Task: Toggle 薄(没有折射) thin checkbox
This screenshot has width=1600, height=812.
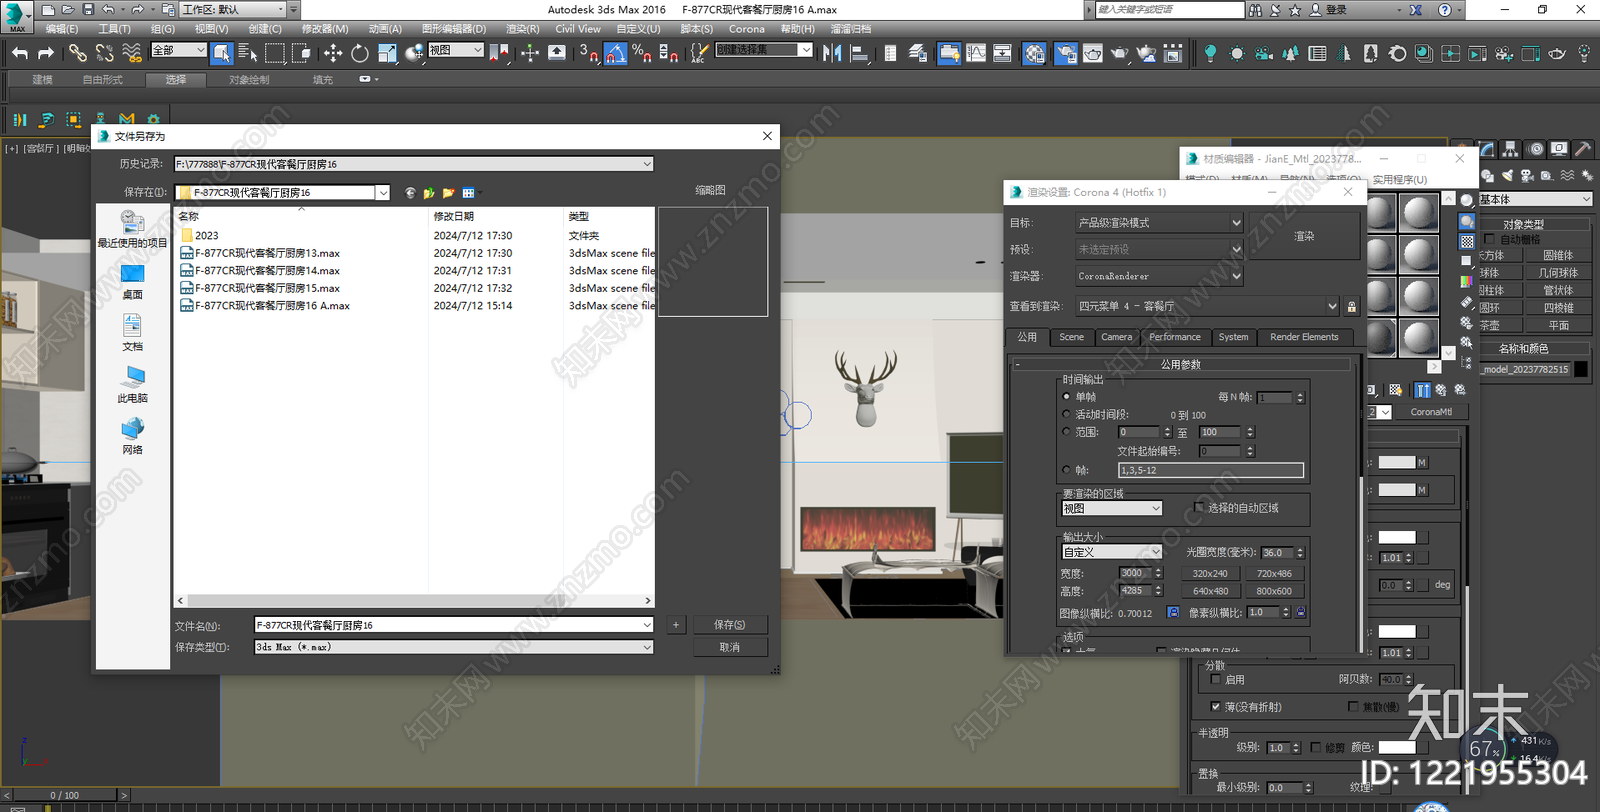Action: 1215,706
